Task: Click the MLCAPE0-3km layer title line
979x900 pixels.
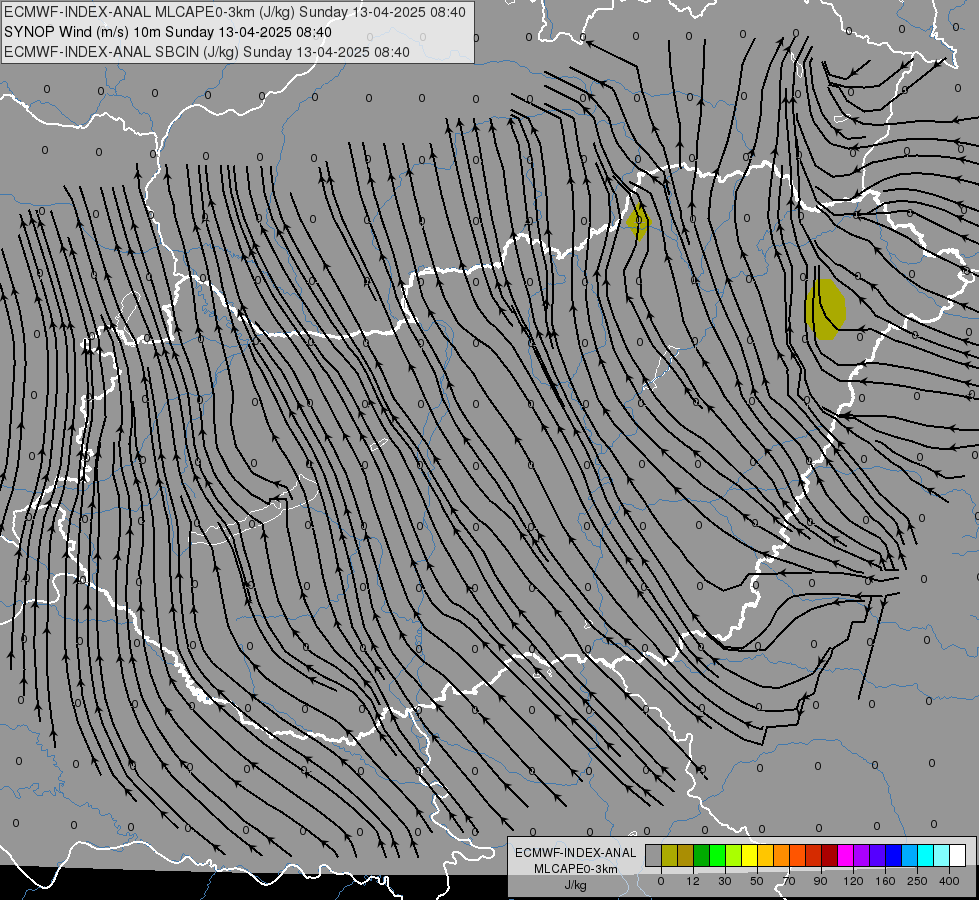Action: coord(235,12)
